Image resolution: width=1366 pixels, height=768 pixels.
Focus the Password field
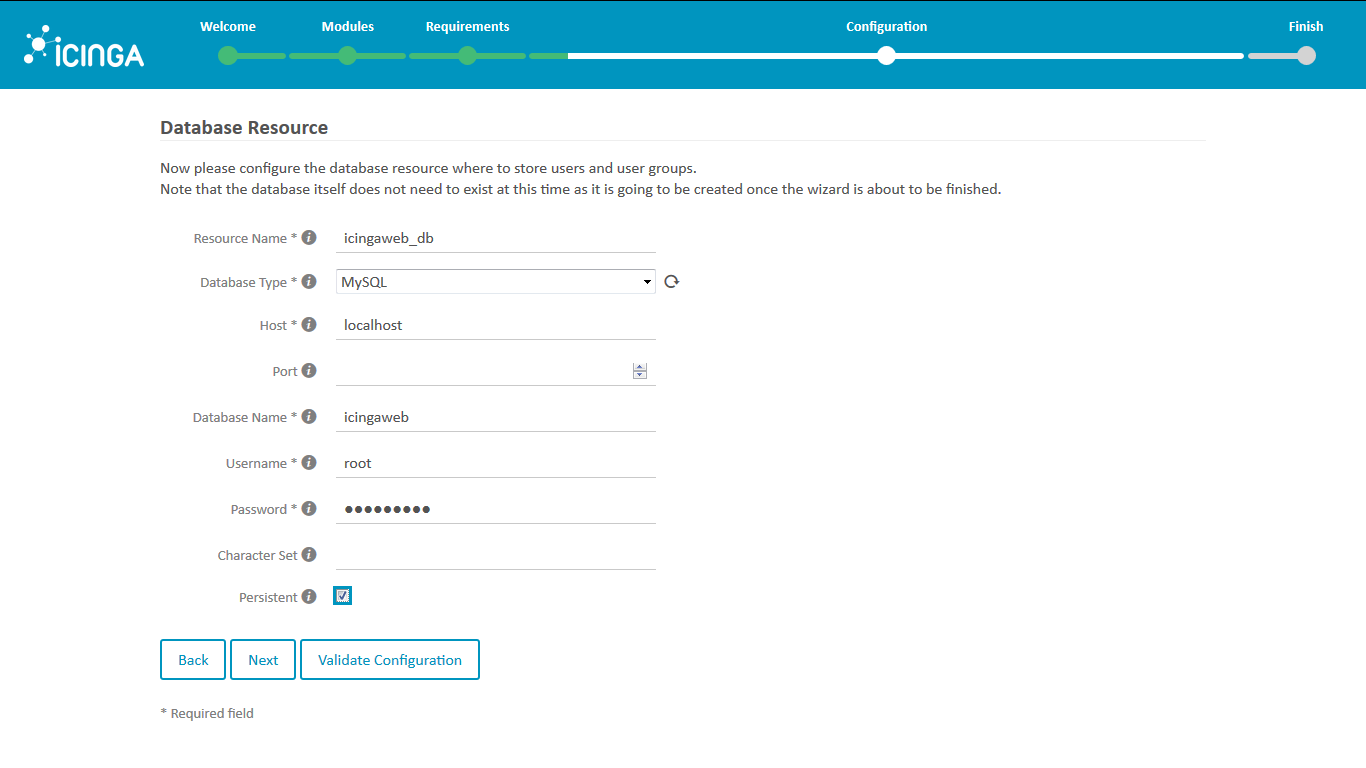(x=496, y=510)
